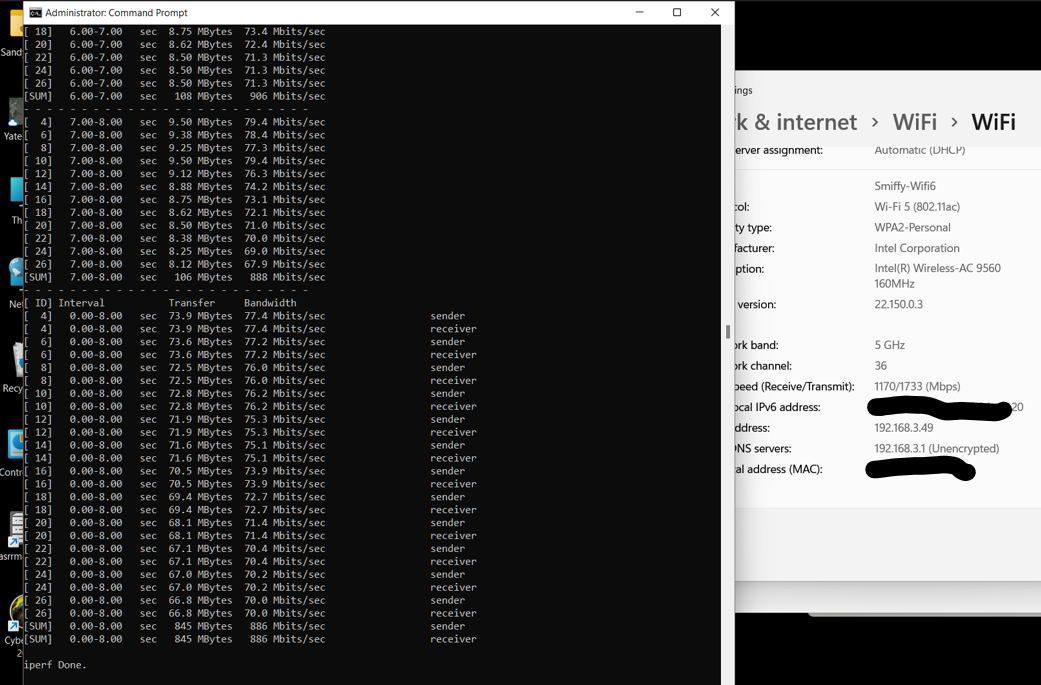
Task: Click 'Intel(R) Wireless-AC 9560 160MHz' description
Action: pyautogui.click(x=937, y=275)
